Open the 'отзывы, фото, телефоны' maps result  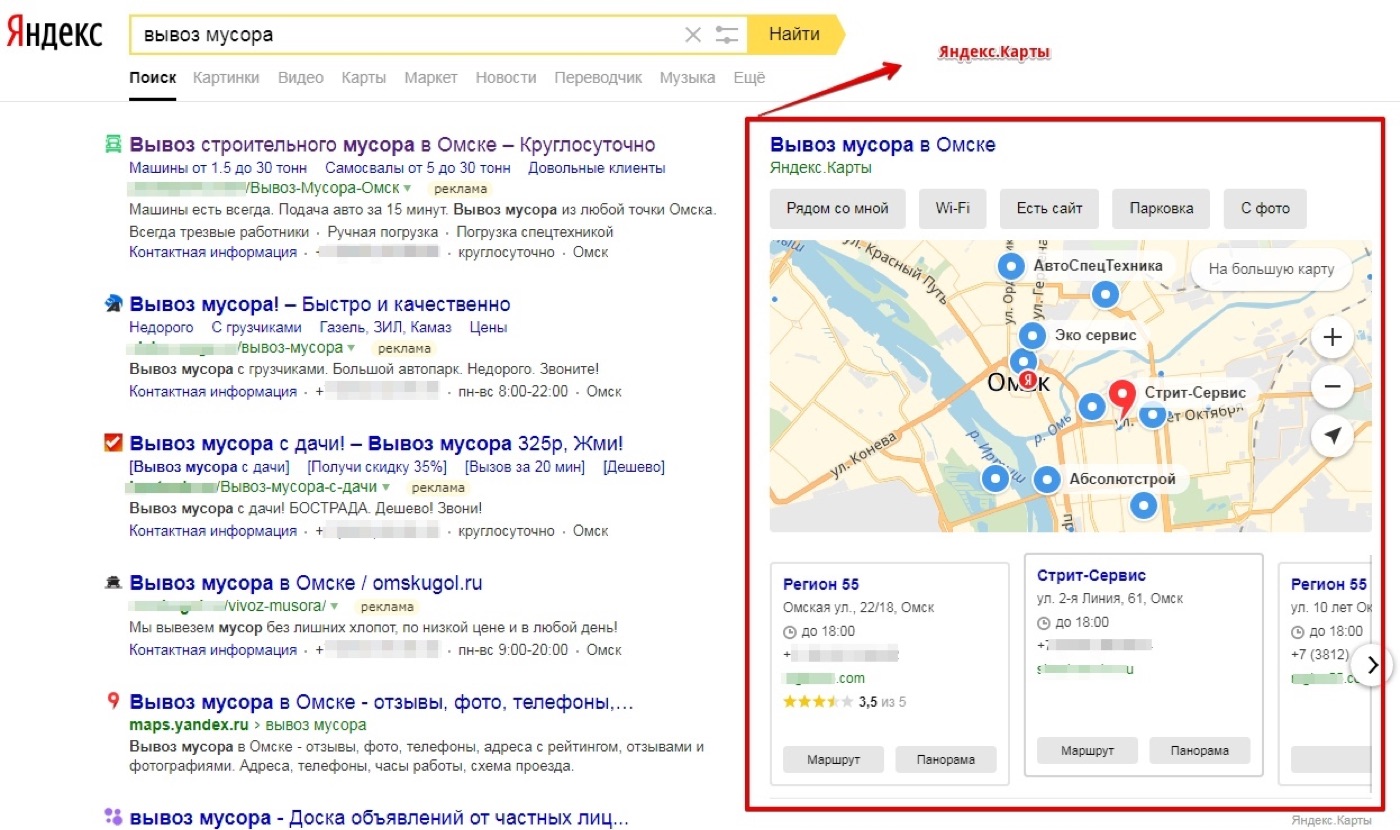[x=382, y=701]
